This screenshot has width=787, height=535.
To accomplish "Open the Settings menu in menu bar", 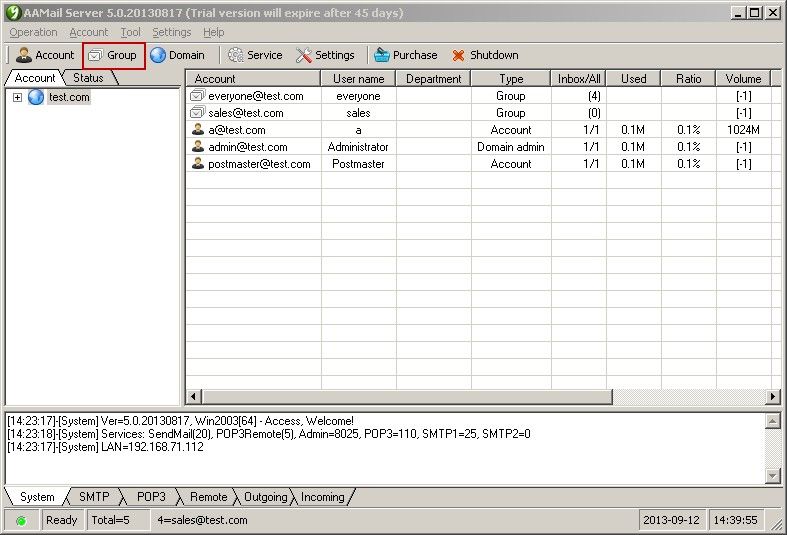I will (x=172, y=32).
